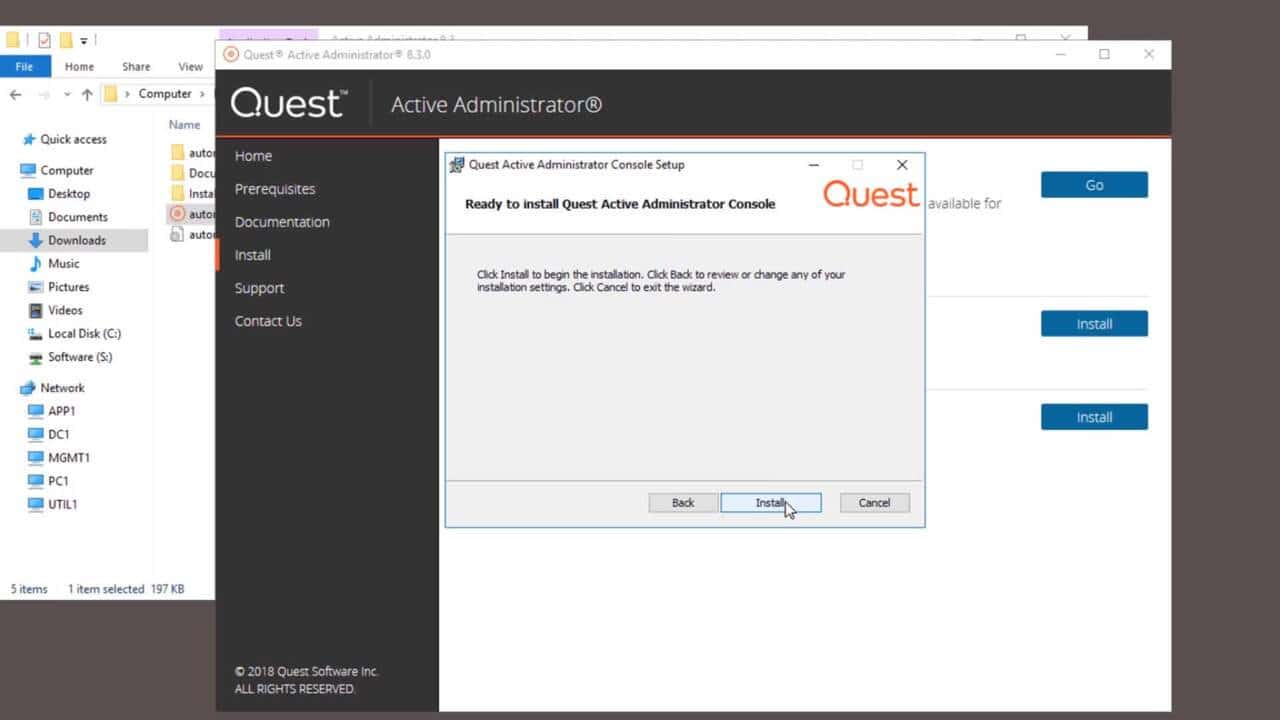
Task: Open the Prerequisites page in sidebar
Action: tap(275, 189)
